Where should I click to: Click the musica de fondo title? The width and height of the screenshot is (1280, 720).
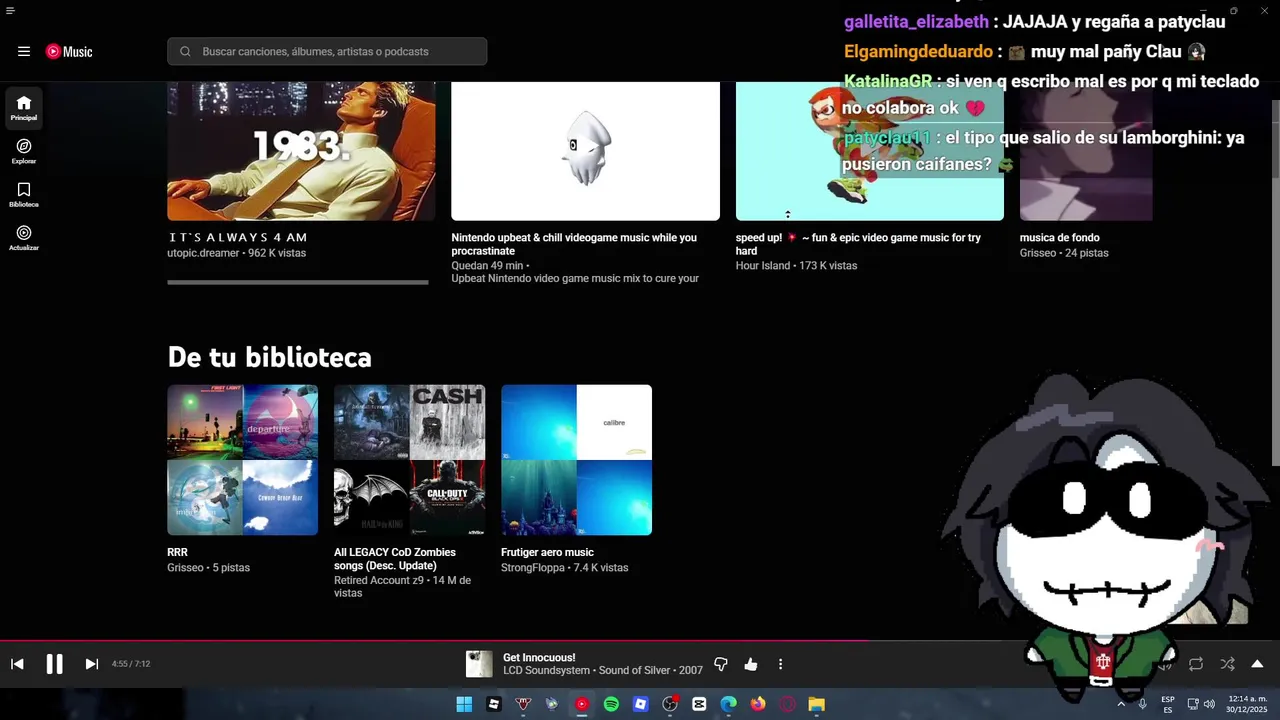[x=1059, y=238]
